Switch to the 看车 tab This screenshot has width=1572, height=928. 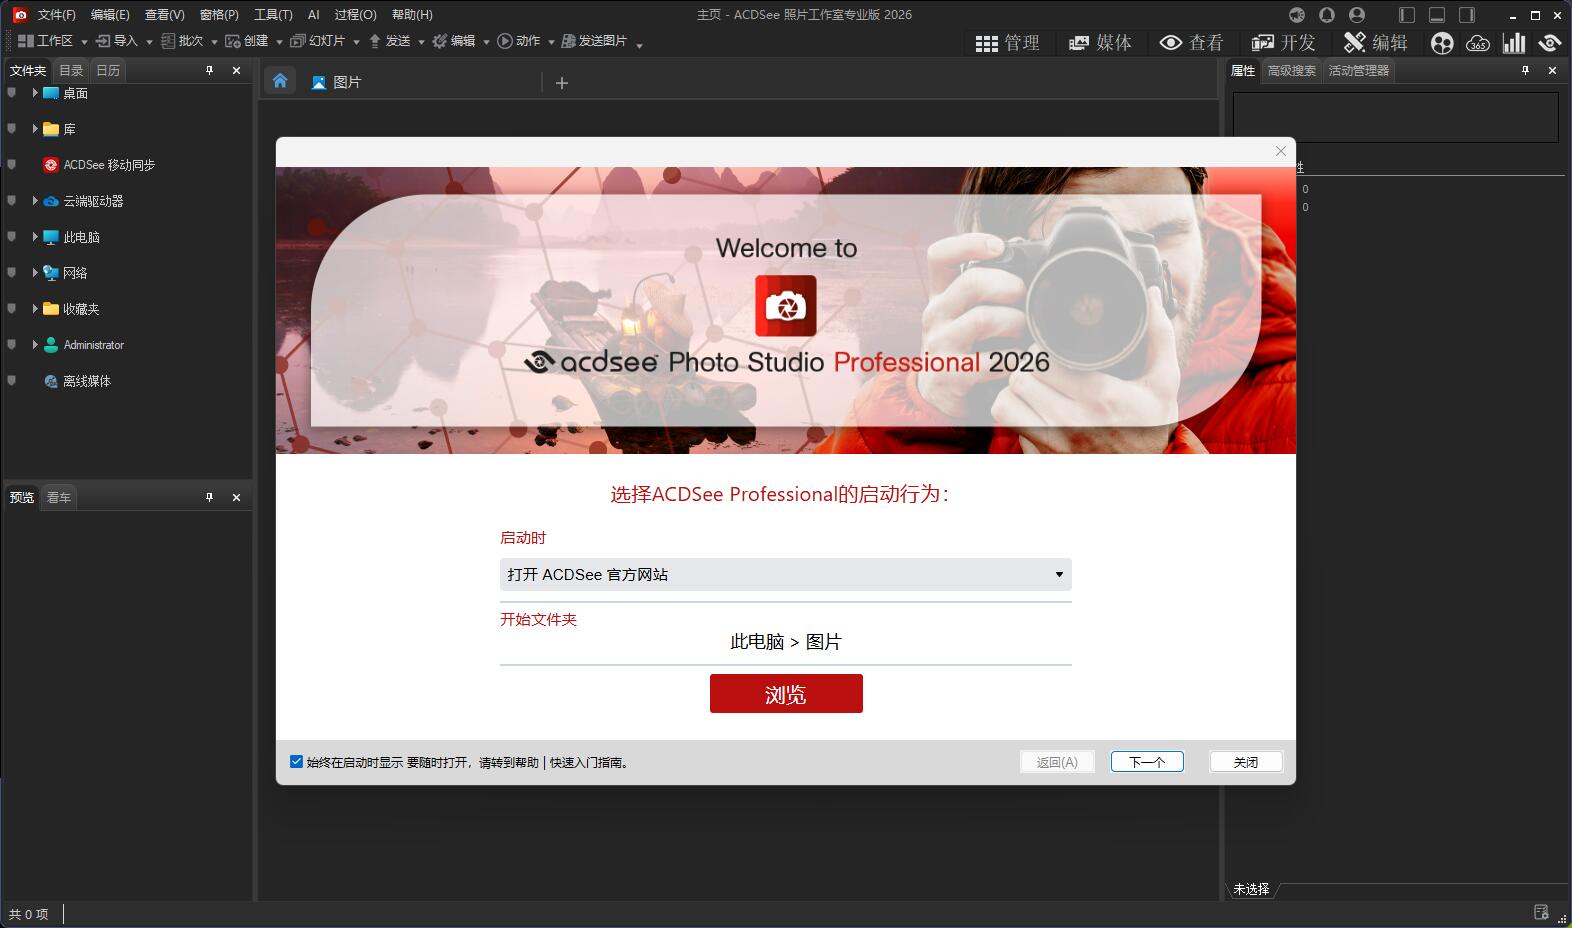click(x=59, y=497)
